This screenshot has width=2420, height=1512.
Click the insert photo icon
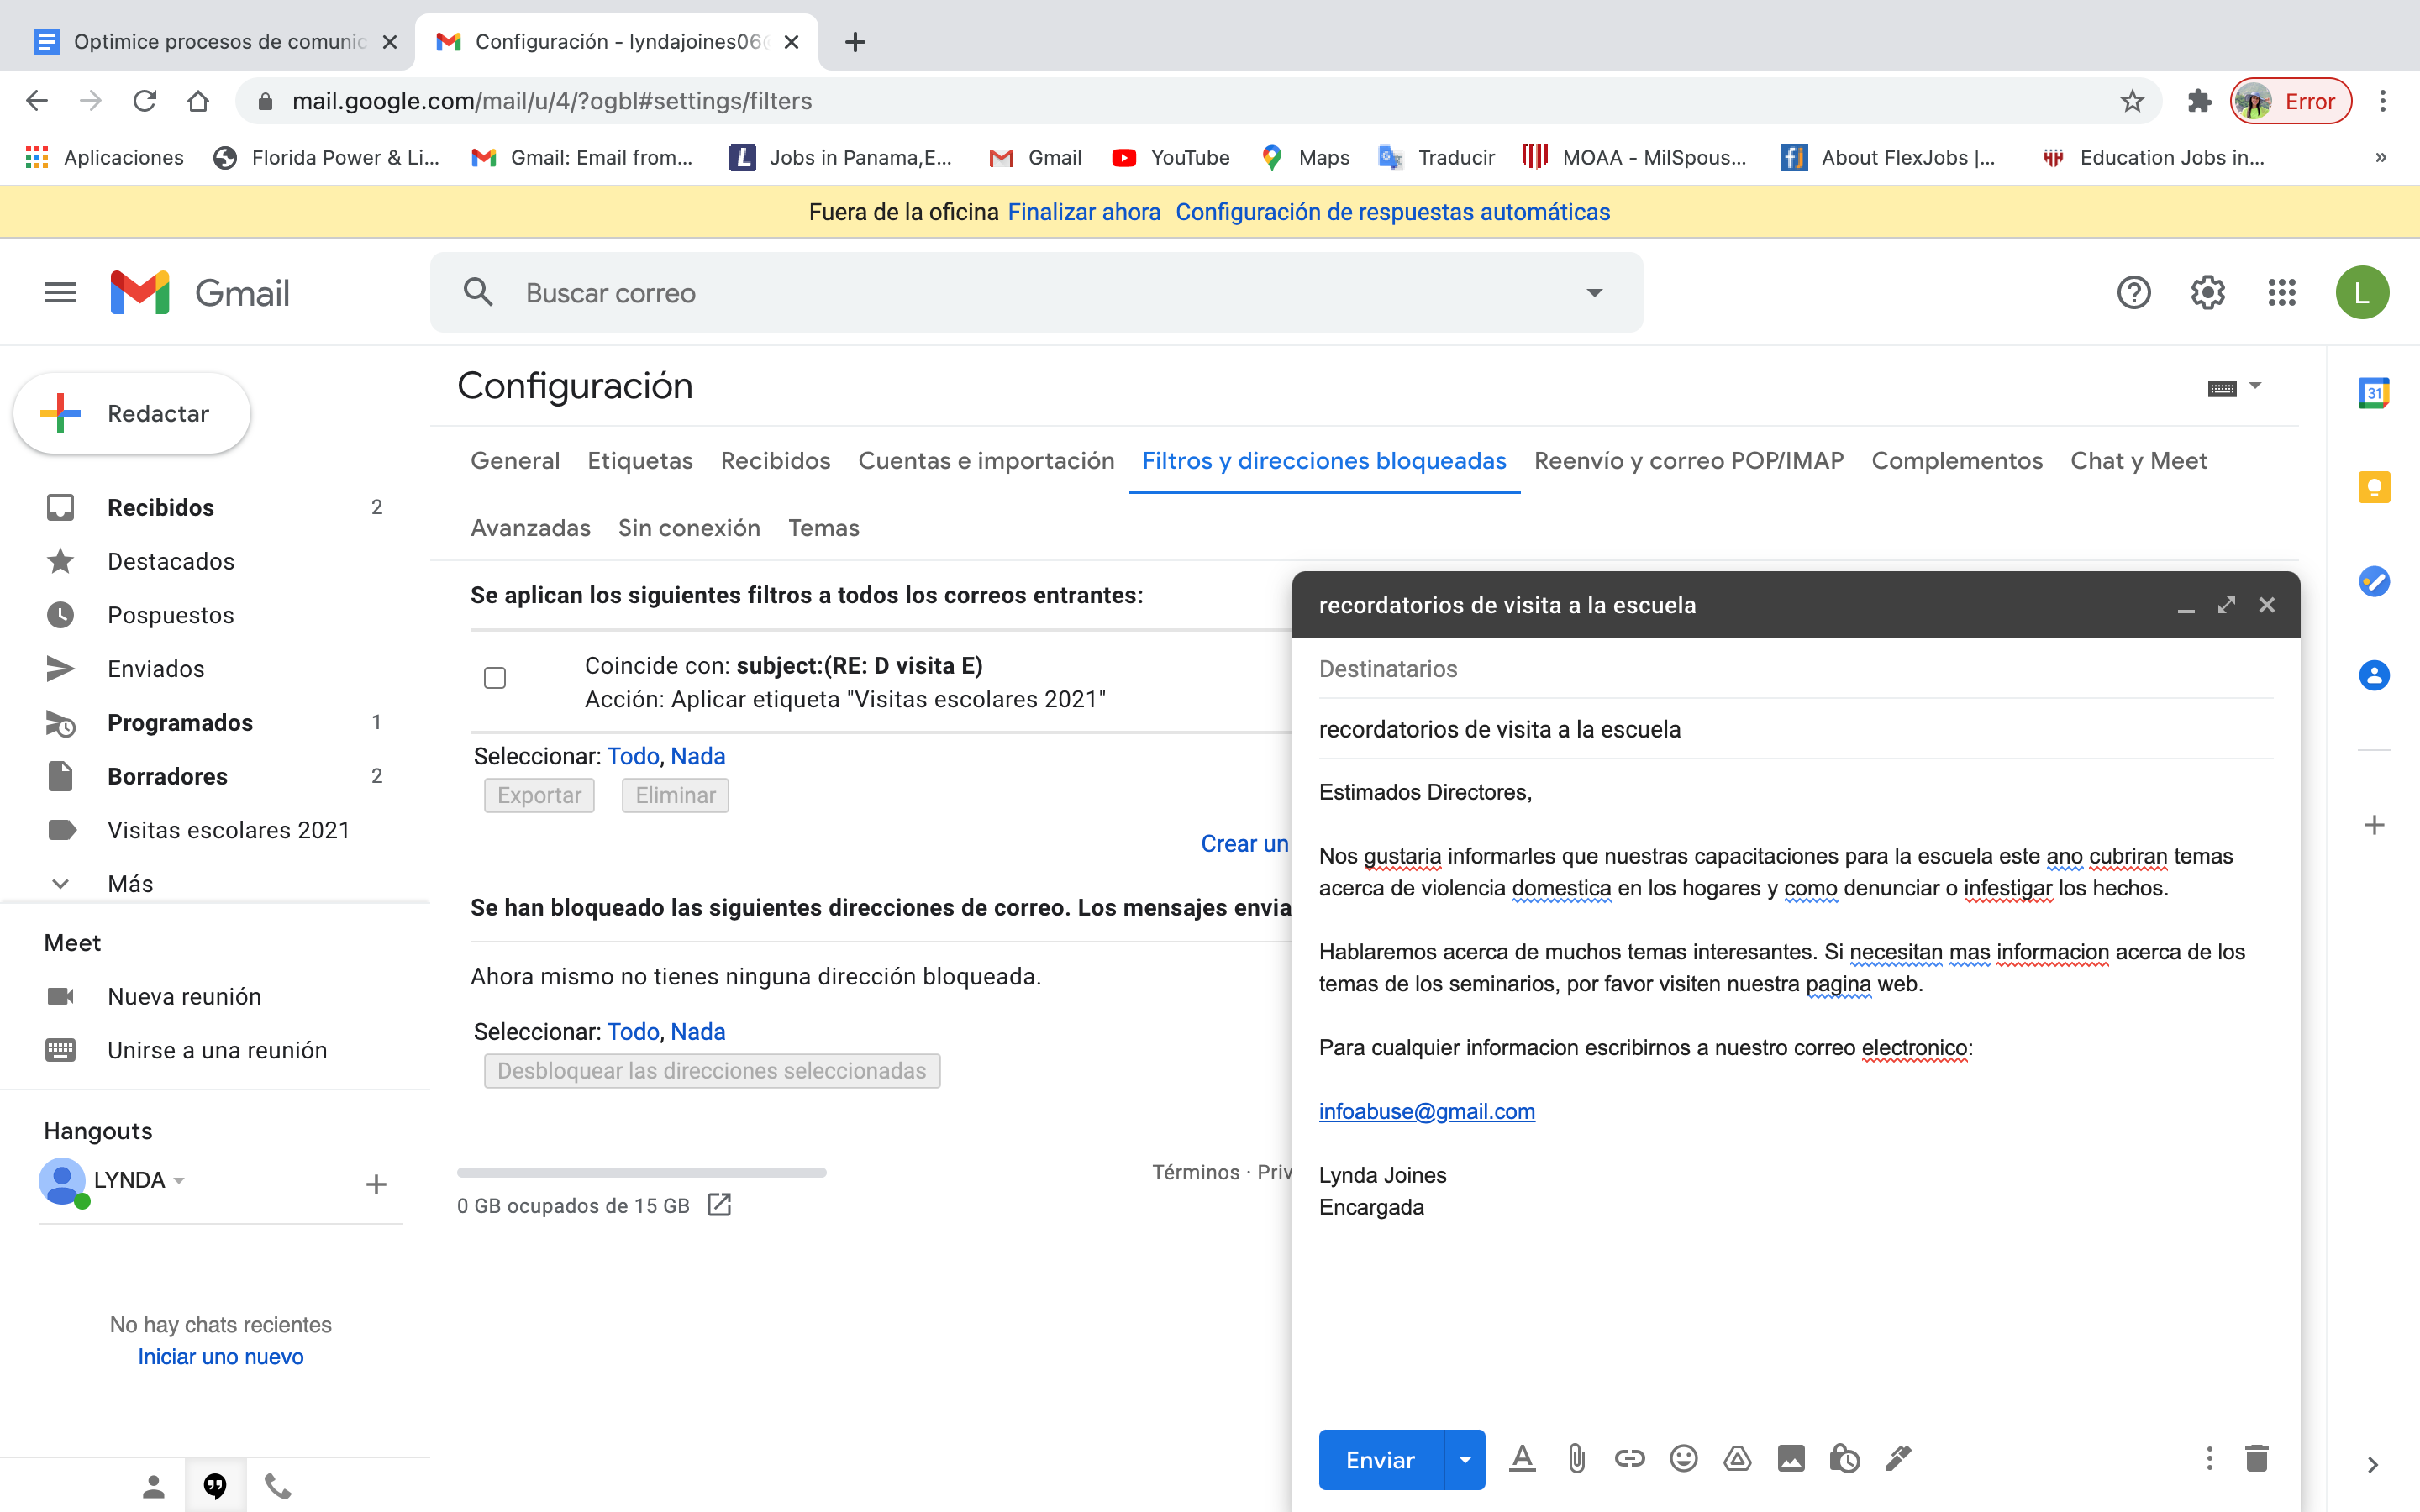[1791, 1459]
